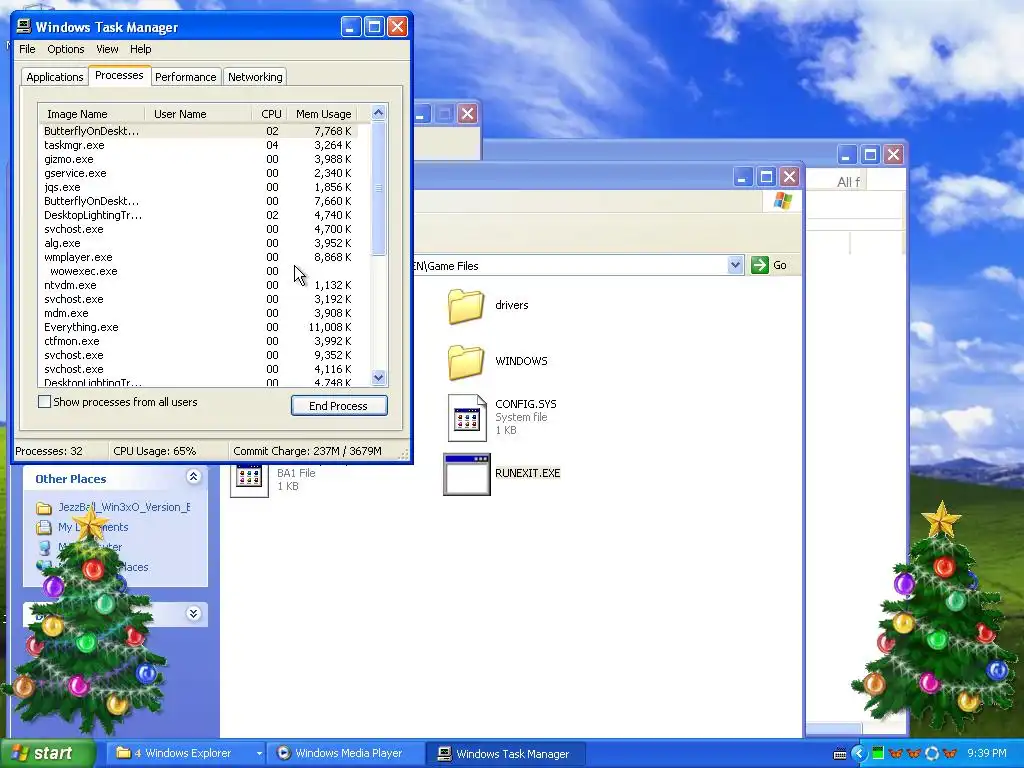Image resolution: width=1024 pixels, height=768 pixels.
Task: Select the gservice.exe process row
Action: point(198,173)
